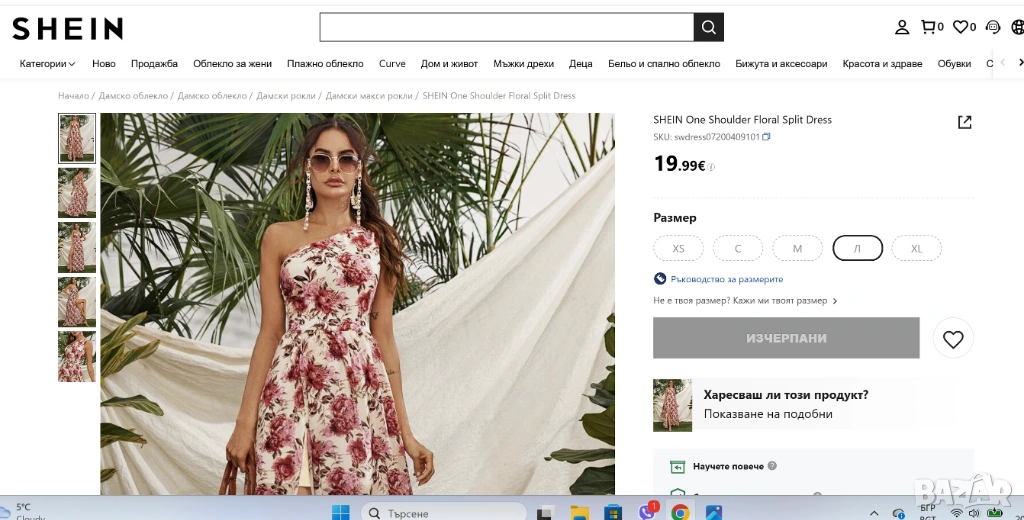Open Microsoft Store in taskbar

tap(613, 513)
